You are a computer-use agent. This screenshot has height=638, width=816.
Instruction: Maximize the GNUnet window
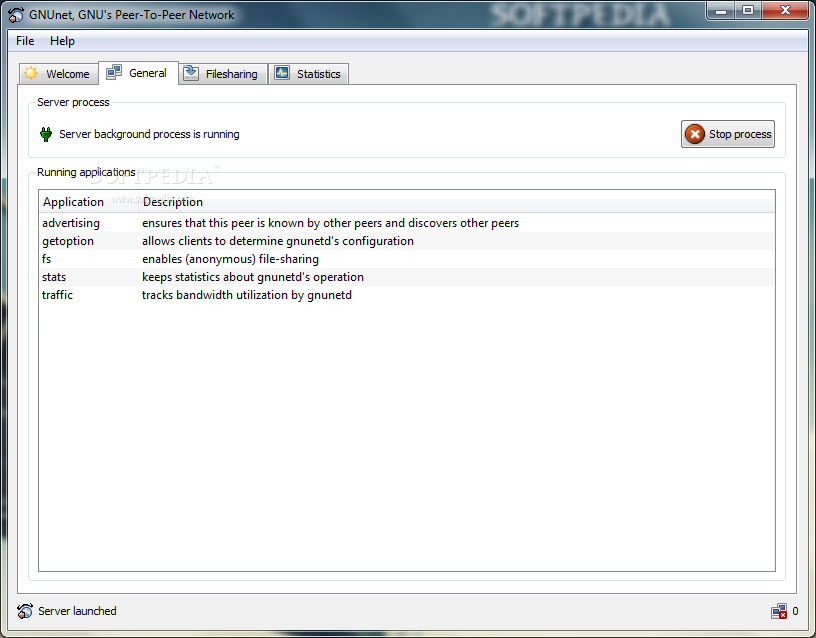click(748, 10)
